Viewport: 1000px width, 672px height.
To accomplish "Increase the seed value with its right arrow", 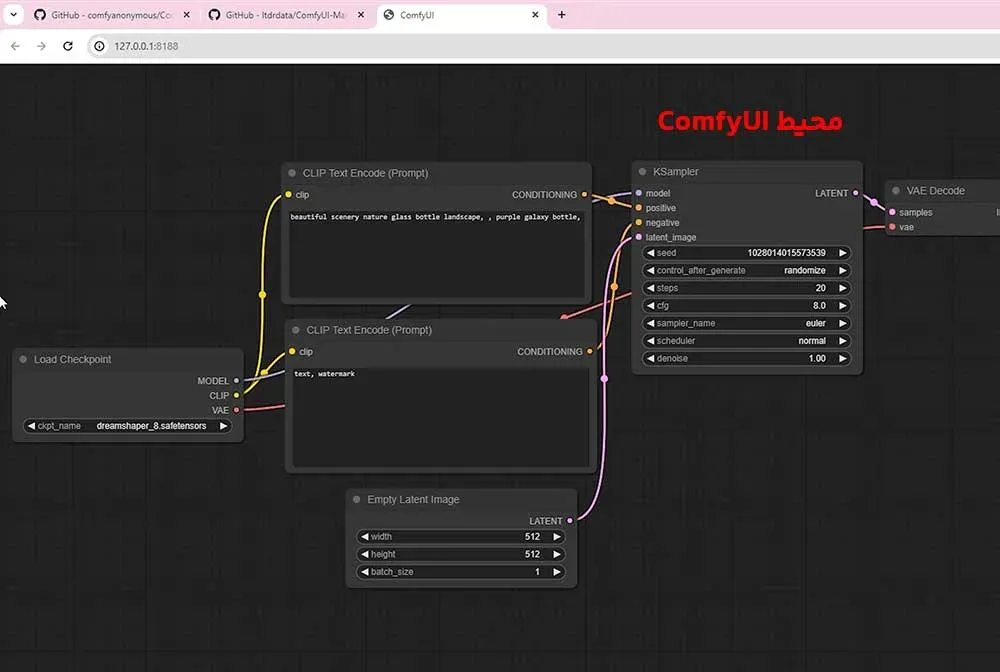I will tap(842, 253).
